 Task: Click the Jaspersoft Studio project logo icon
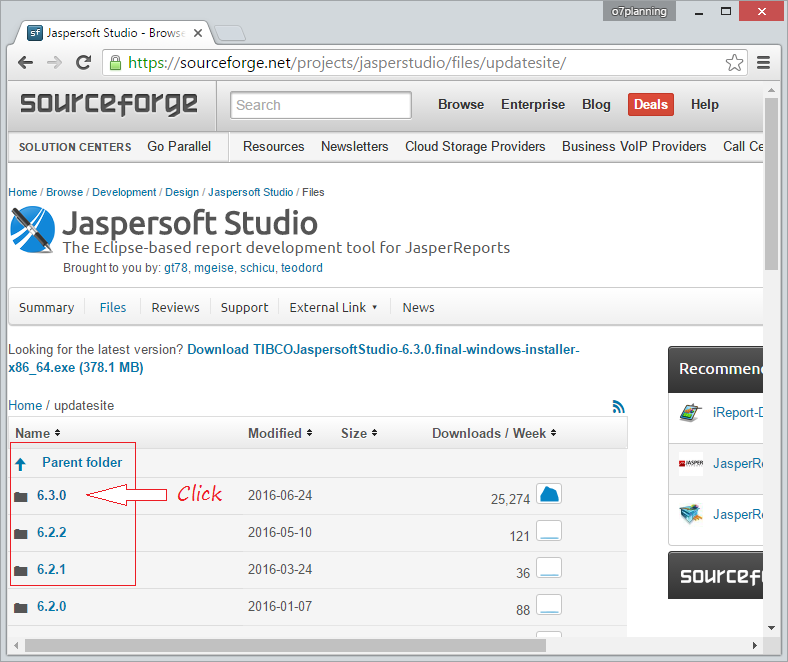click(33, 230)
